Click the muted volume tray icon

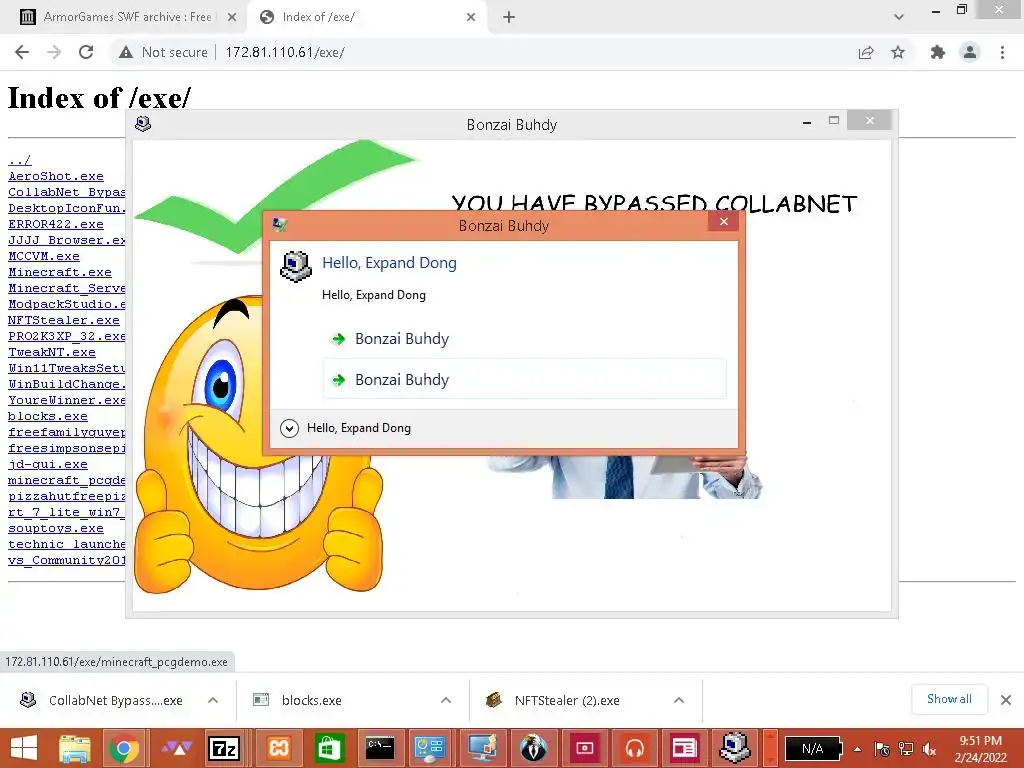point(929,749)
